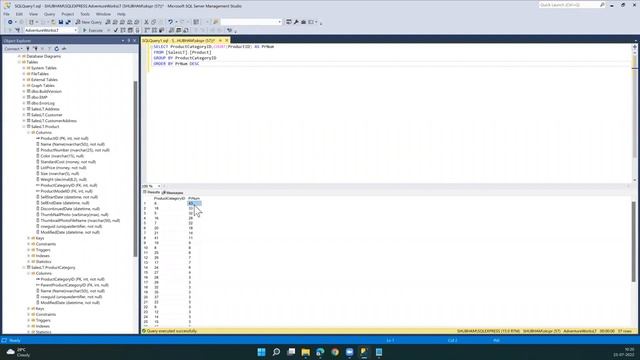Collapse the SalesLT.Product table node
Viewport: 640px width, 360px height.
pyautogui.click(x=24, y=127)
